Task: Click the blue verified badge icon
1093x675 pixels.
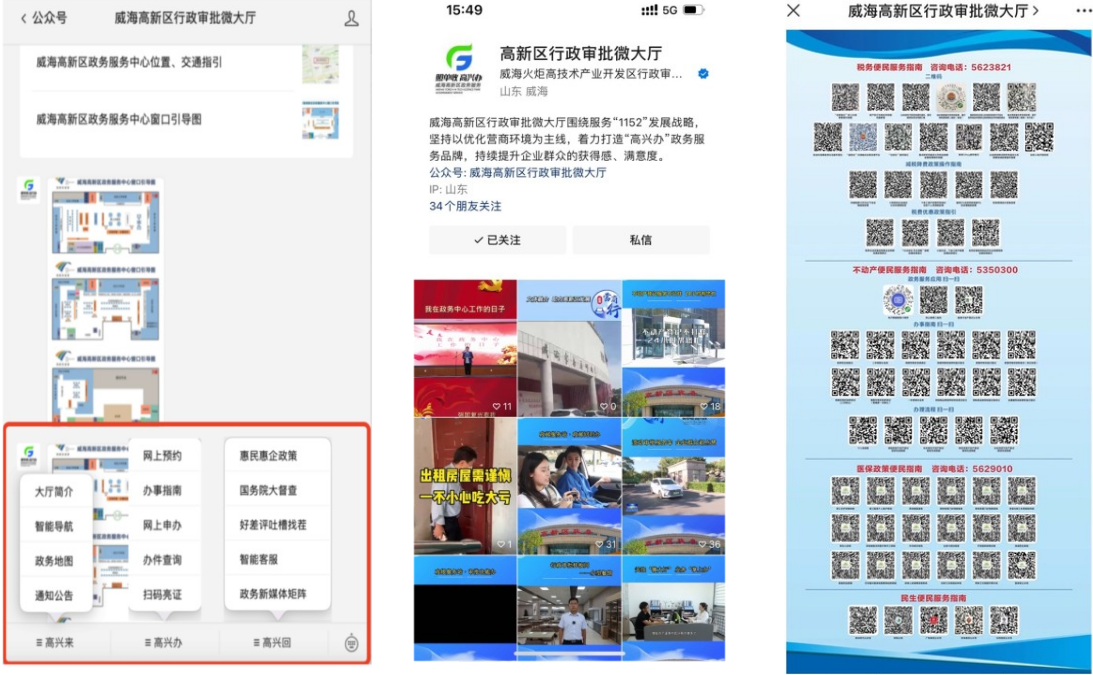Action: click(703, 74)
